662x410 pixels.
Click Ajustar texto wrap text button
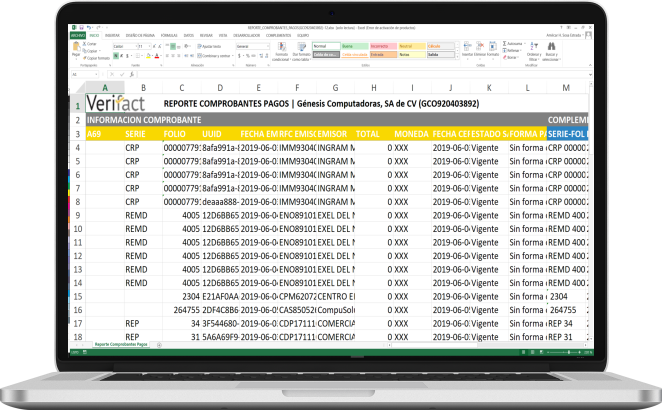click(x=209, y=46)
